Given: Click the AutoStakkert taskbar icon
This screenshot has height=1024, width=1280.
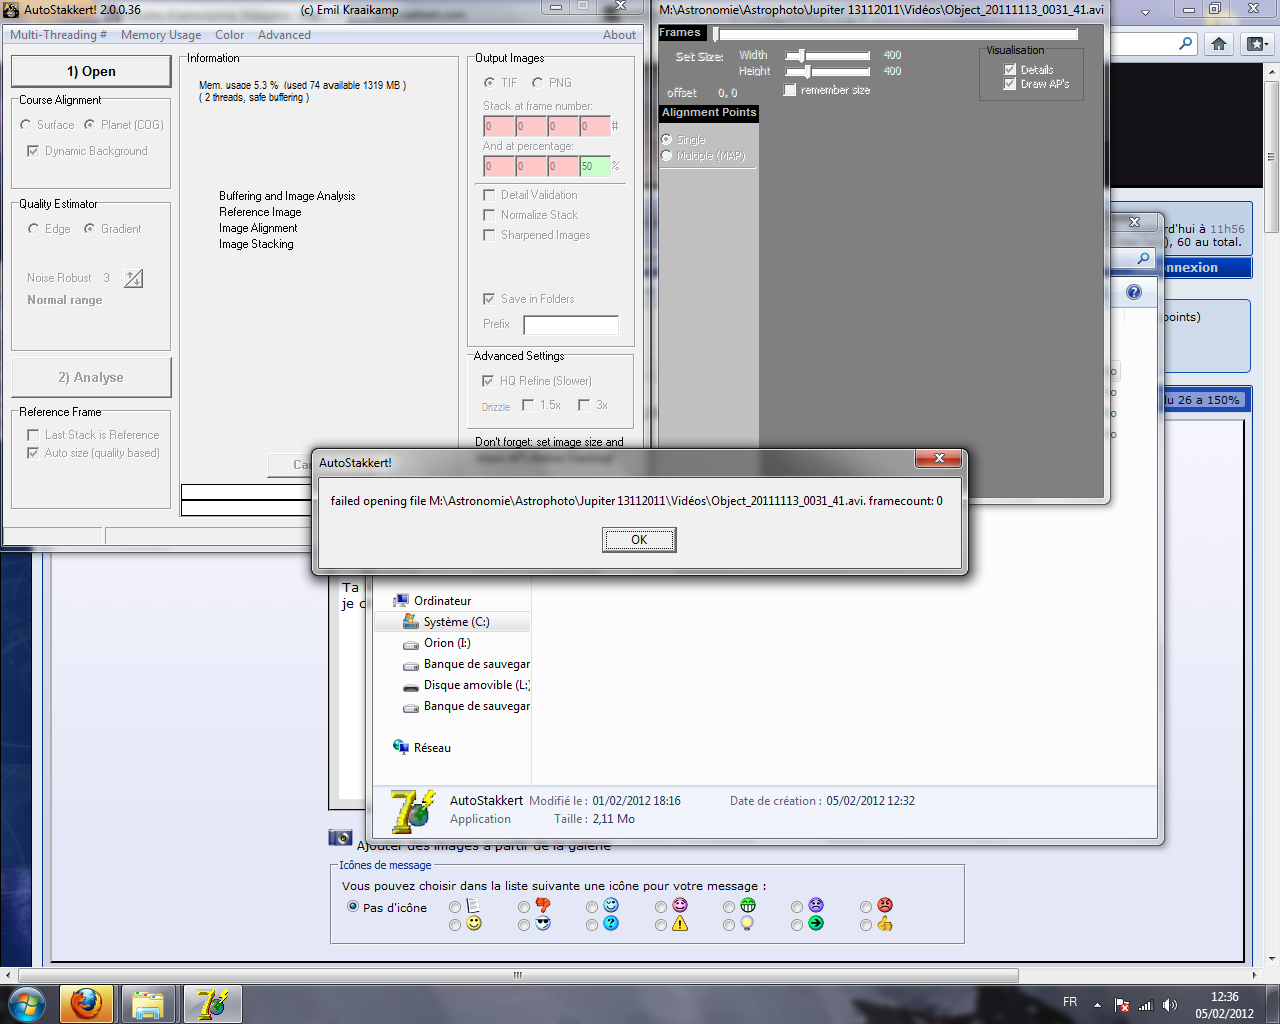Looking at the screenshot, I should (211, 1003).
